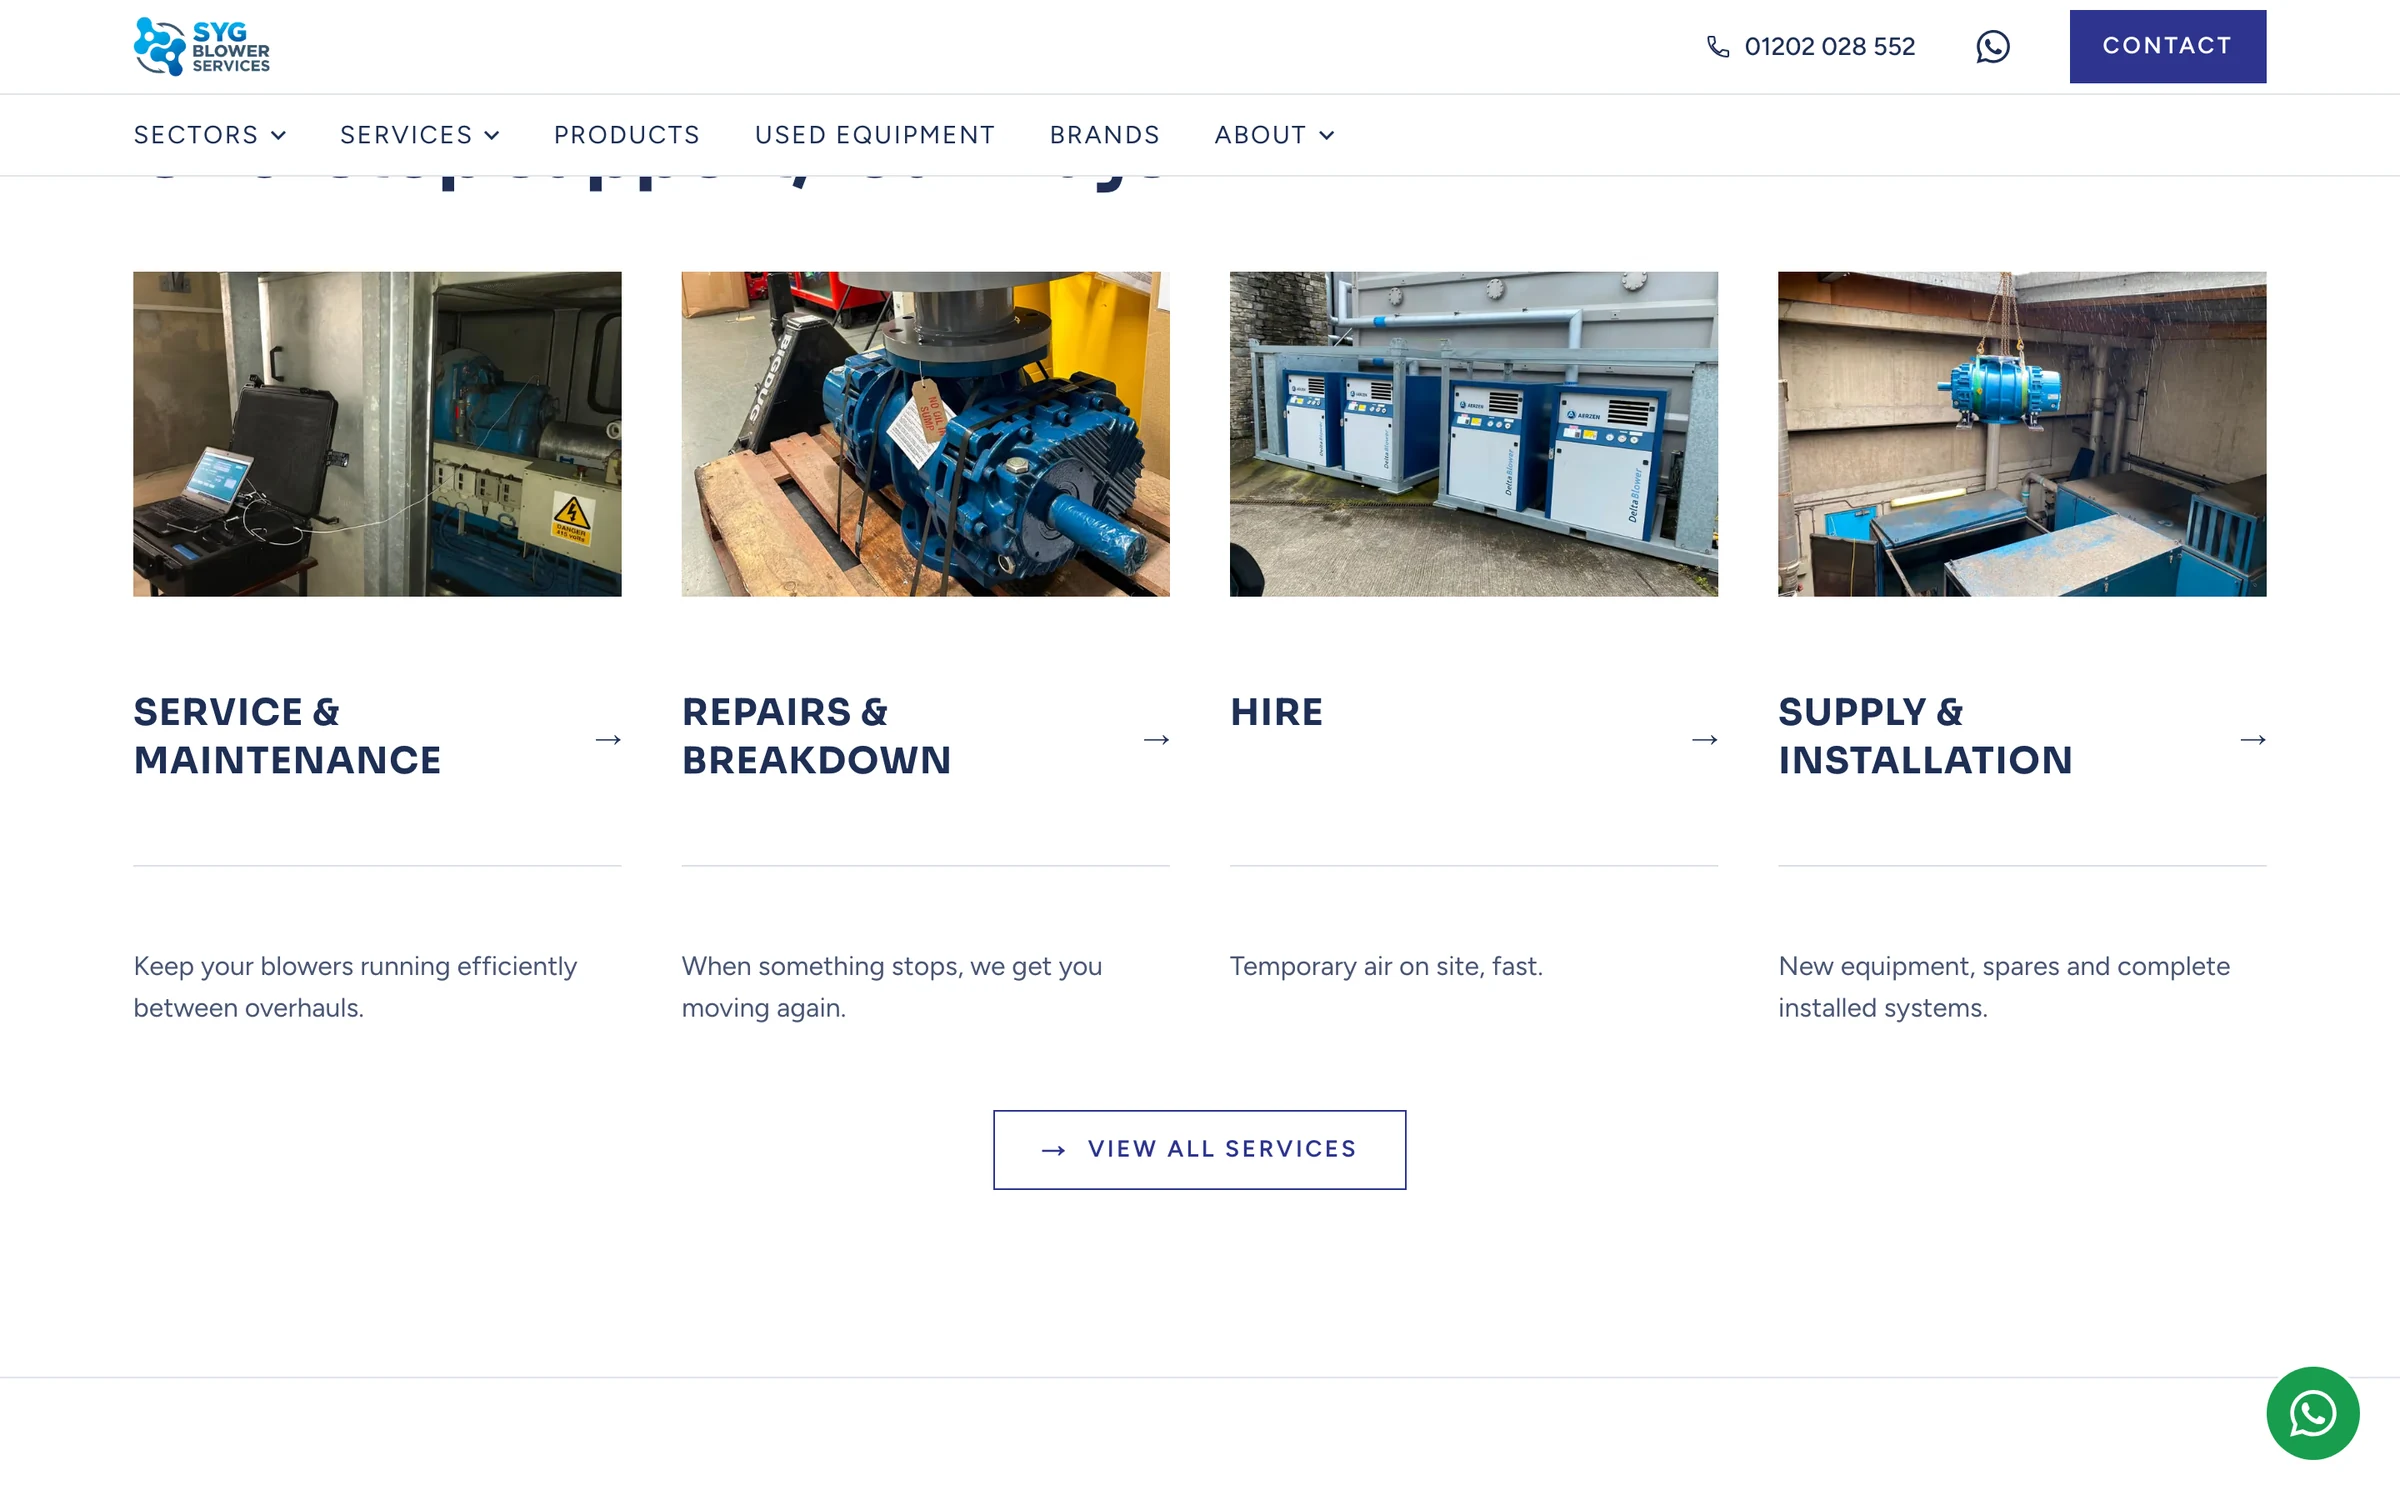Click 'When something stops' description text
2400x1500 pixels.
[892, 987]
